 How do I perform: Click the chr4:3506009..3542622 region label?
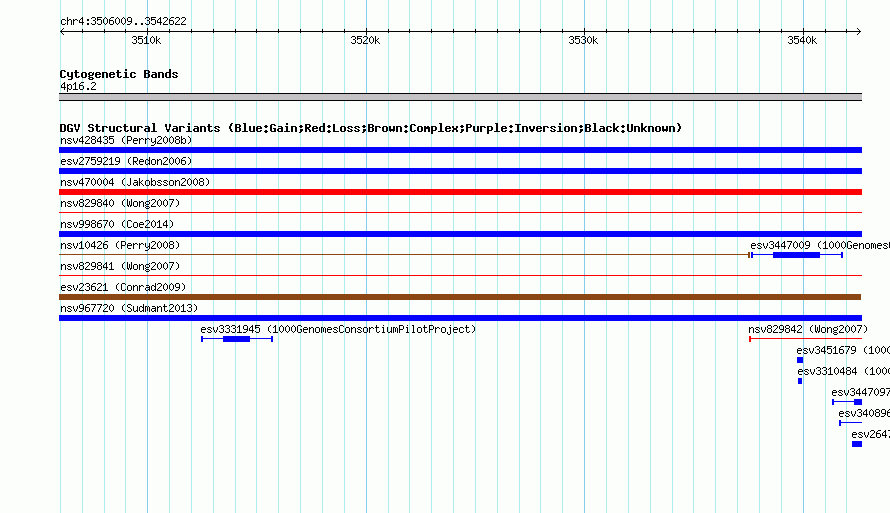(123, 21)
